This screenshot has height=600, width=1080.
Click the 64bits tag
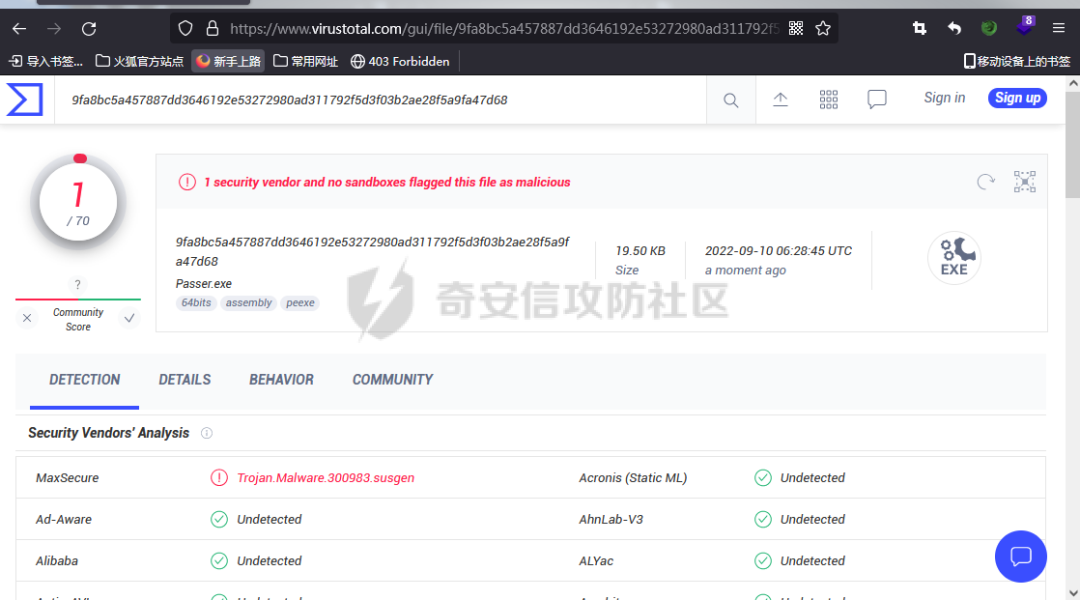[x=196, y=302]
